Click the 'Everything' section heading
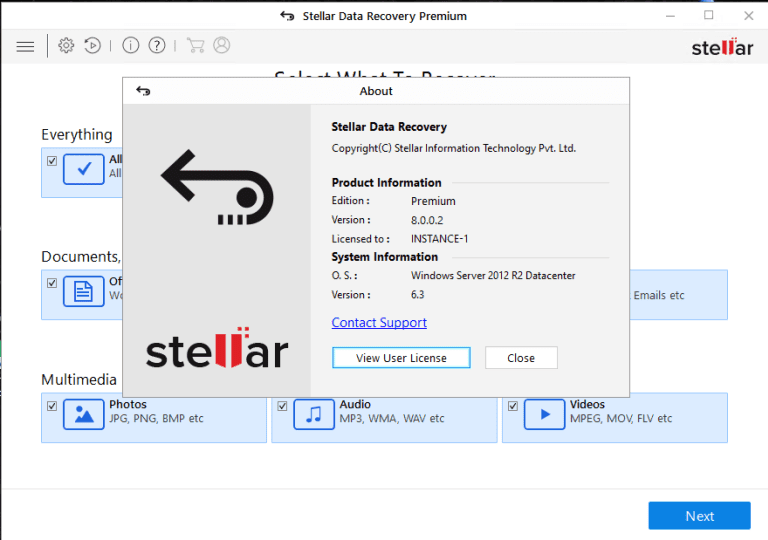 pyautogui.click(x=77, y=135)
